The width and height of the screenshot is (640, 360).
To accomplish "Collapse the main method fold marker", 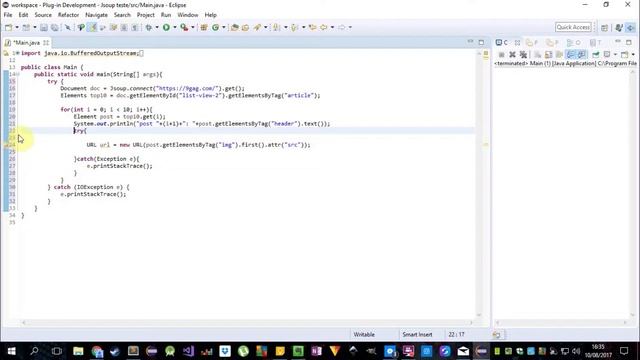I will click(18, 74).
